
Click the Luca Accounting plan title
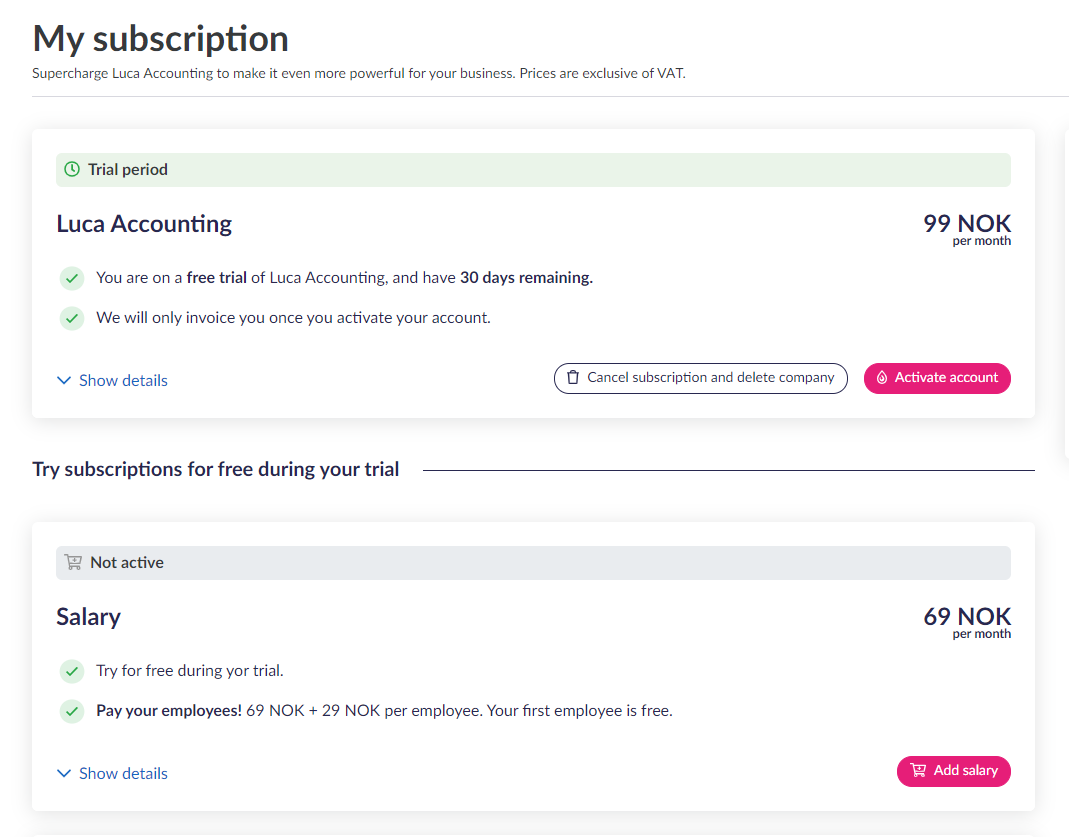tap(144, 224)
